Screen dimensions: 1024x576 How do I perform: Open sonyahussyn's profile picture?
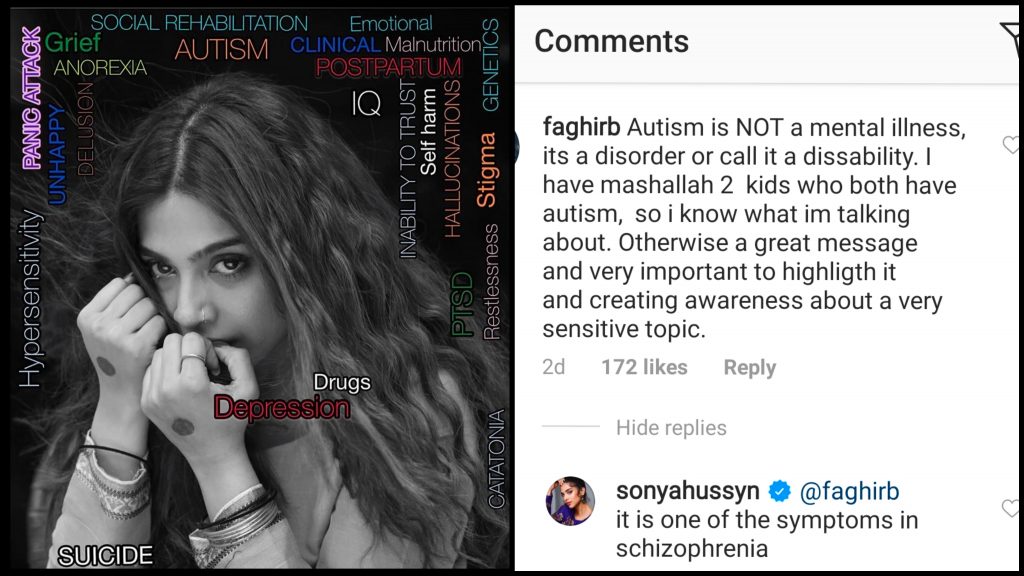point(572,500)
